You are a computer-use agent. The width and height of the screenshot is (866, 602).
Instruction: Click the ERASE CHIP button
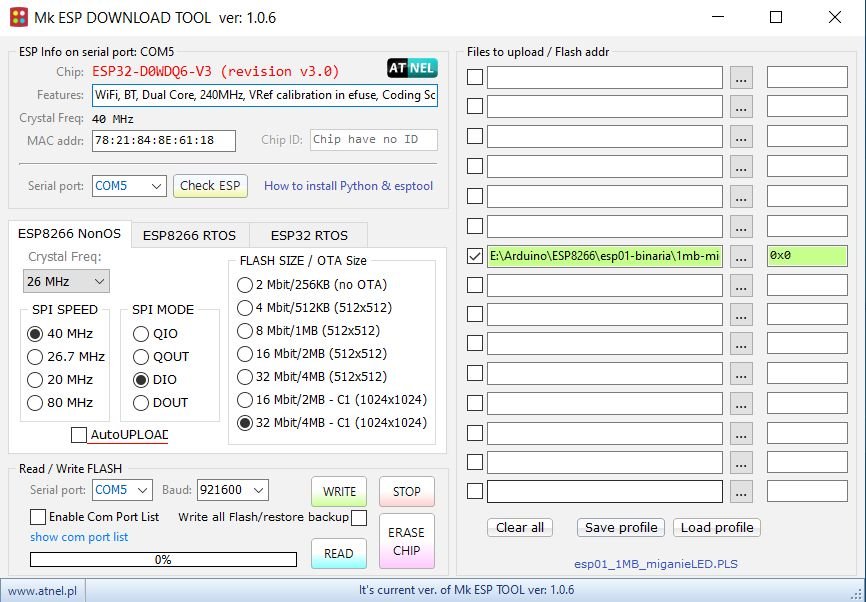(406, 540)
